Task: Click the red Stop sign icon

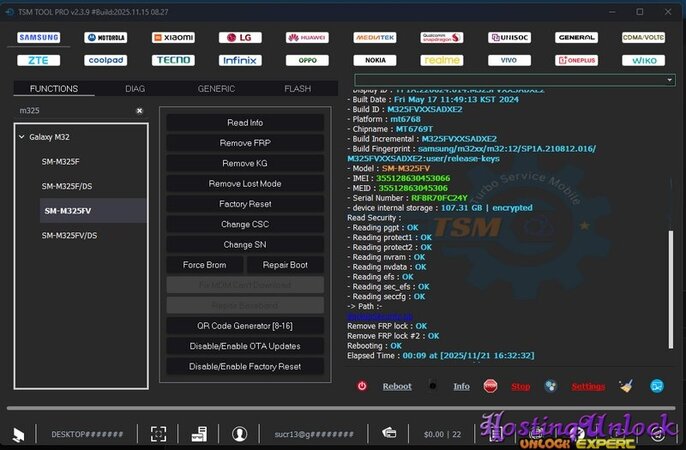Action: (x=491, y=386)
